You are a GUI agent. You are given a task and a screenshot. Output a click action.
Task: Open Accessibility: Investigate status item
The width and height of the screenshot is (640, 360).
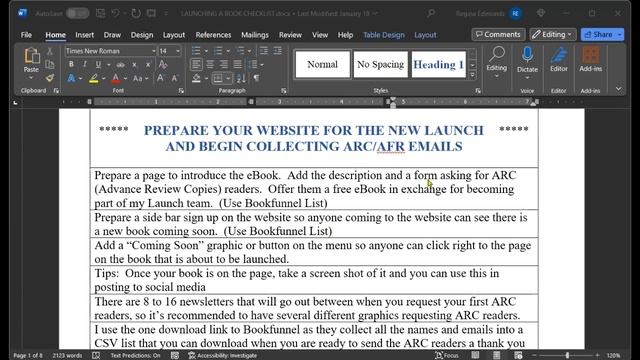(222, 356)
